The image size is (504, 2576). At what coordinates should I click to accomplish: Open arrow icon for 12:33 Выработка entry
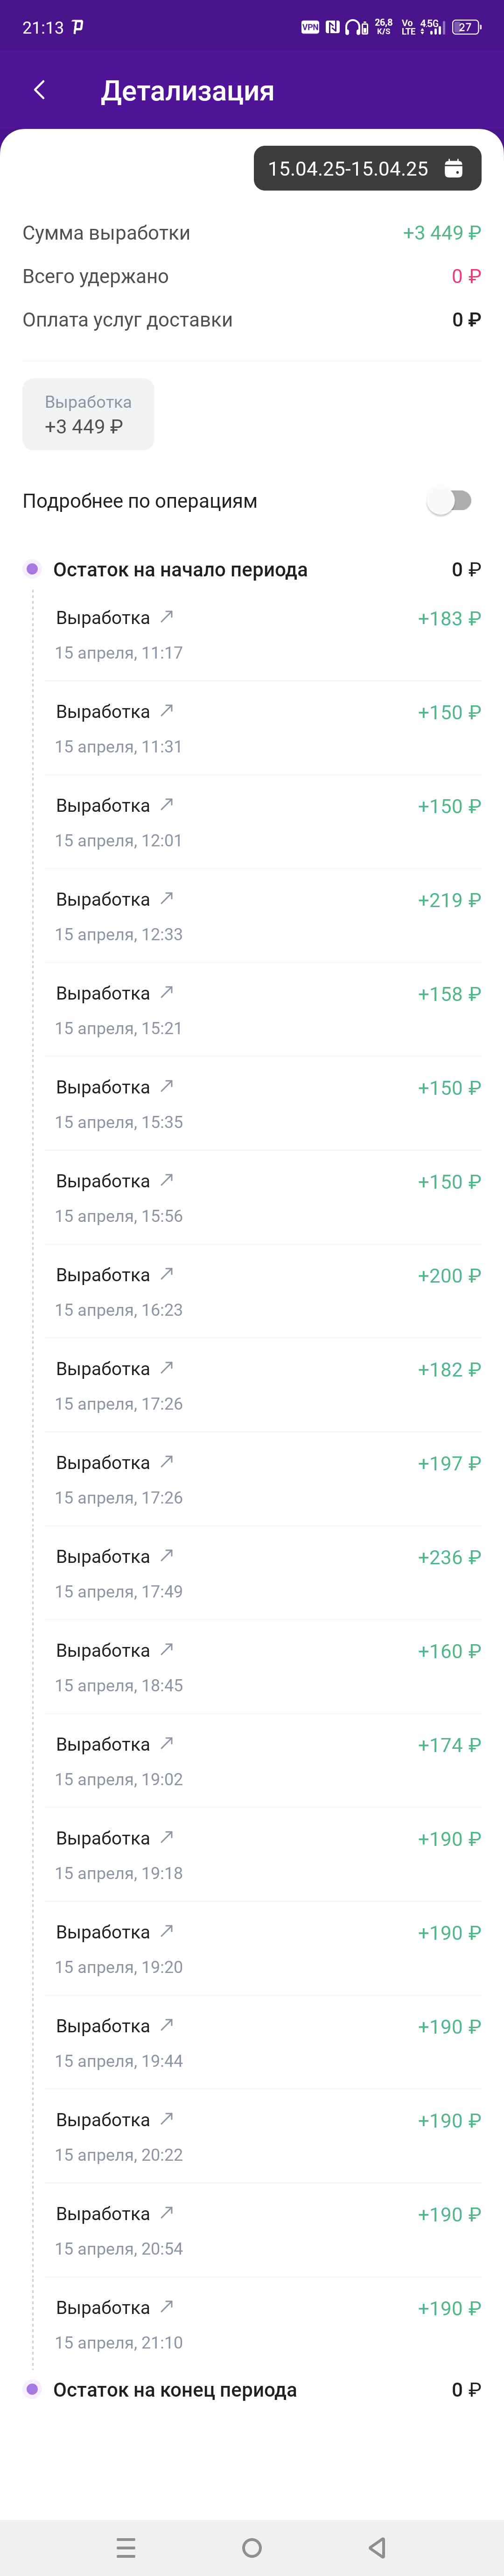[167, 898]
